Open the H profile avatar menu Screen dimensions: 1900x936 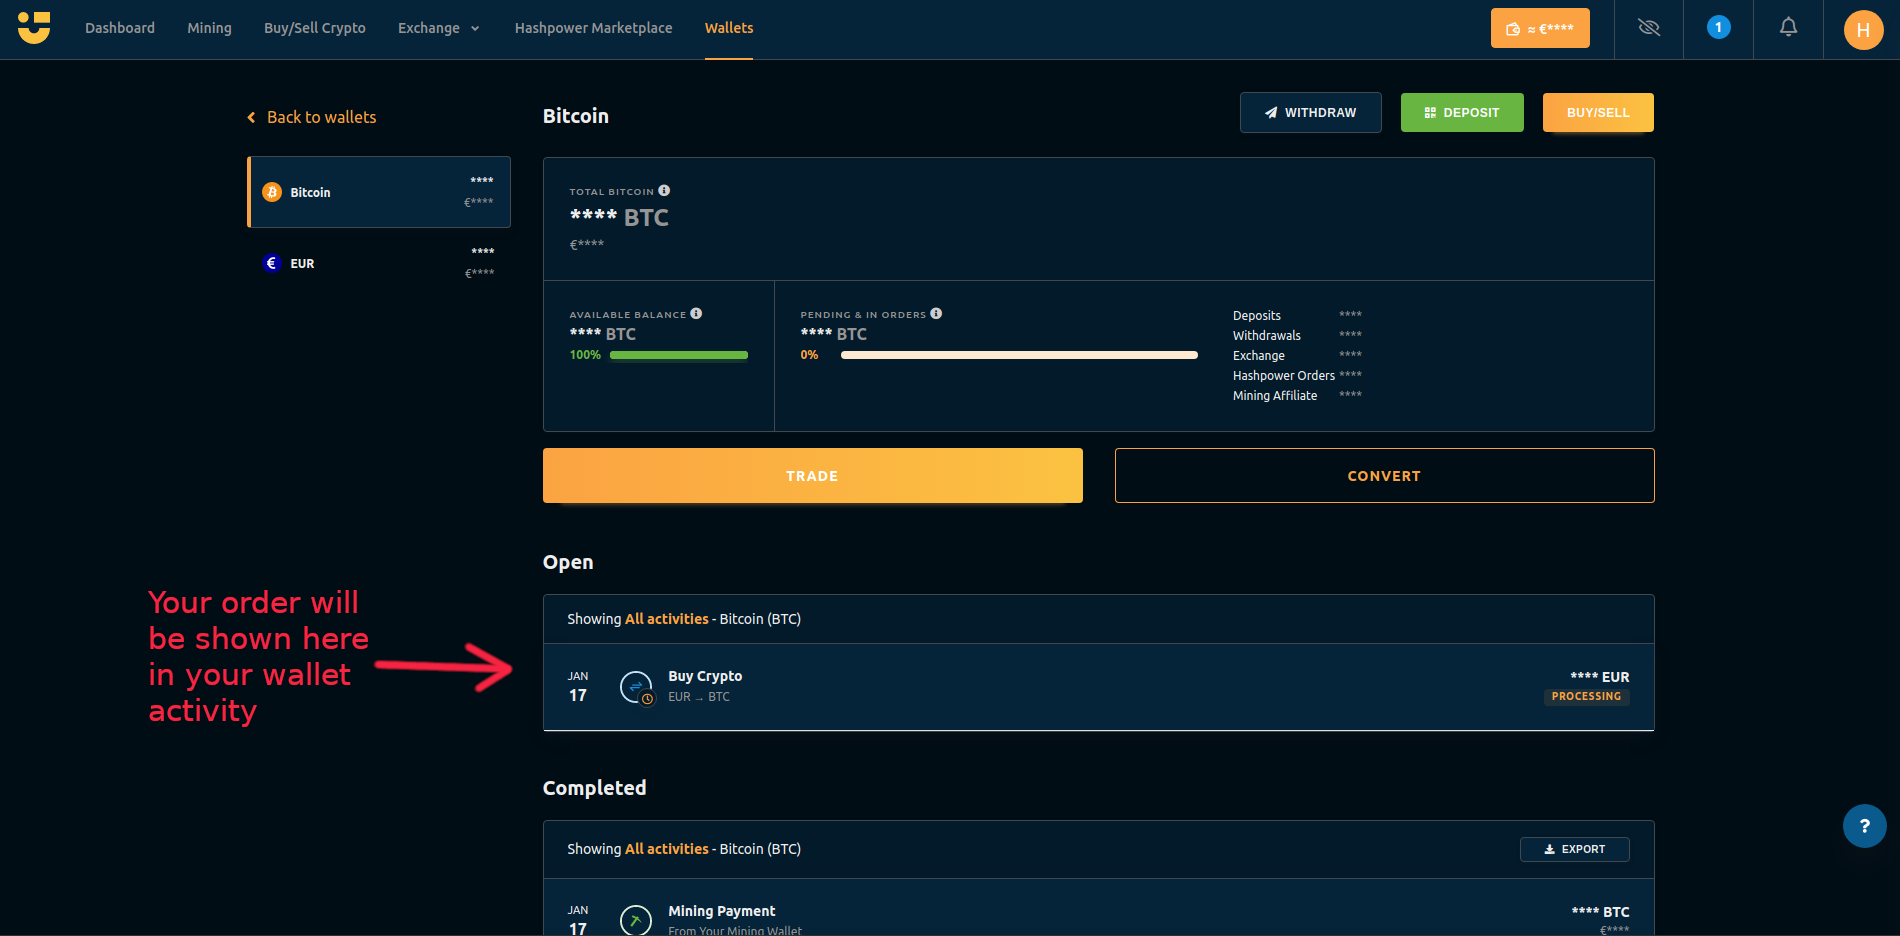click(x=1862, y=29)
